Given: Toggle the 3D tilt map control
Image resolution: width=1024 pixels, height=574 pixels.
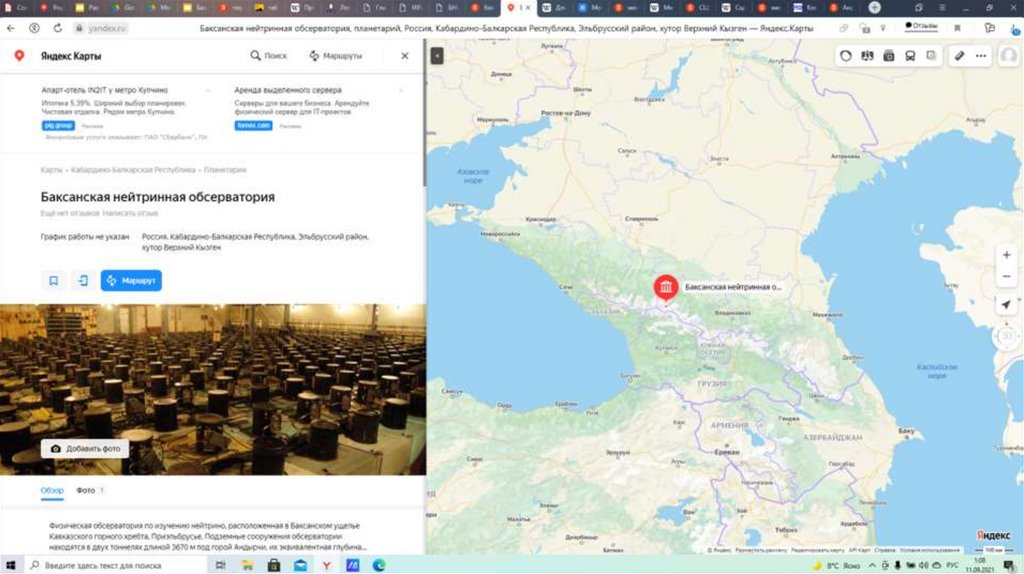Looking at the screenshot, I should [x=1006, y=336].
